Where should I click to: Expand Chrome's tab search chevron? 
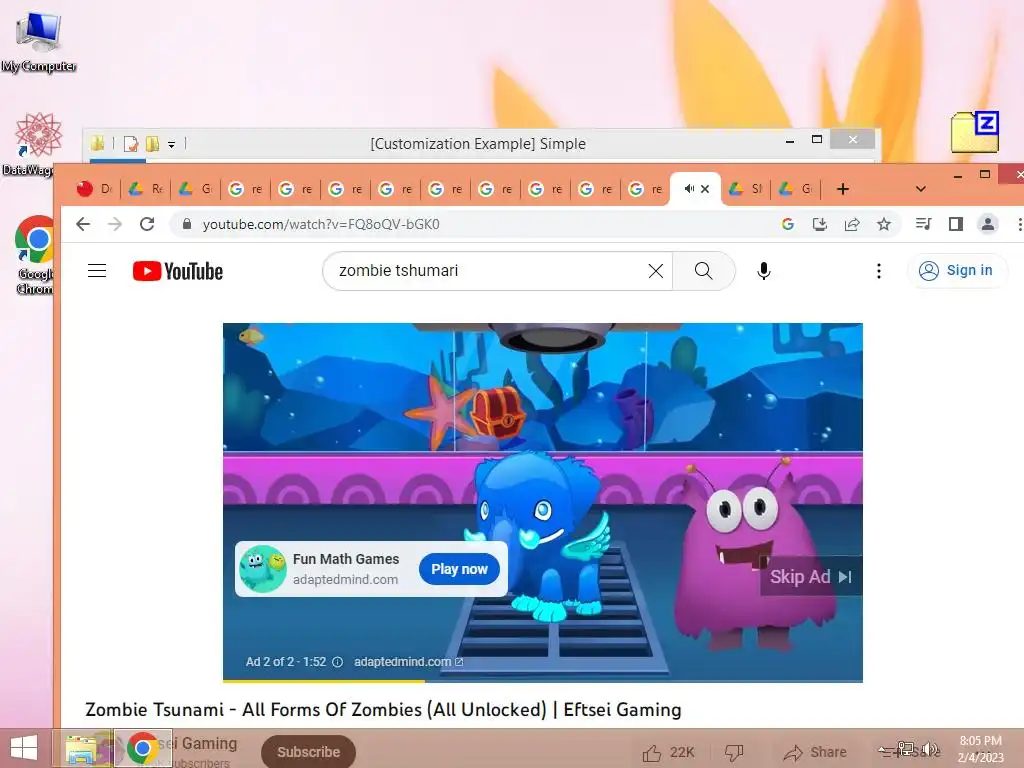(x=921, y=189)
